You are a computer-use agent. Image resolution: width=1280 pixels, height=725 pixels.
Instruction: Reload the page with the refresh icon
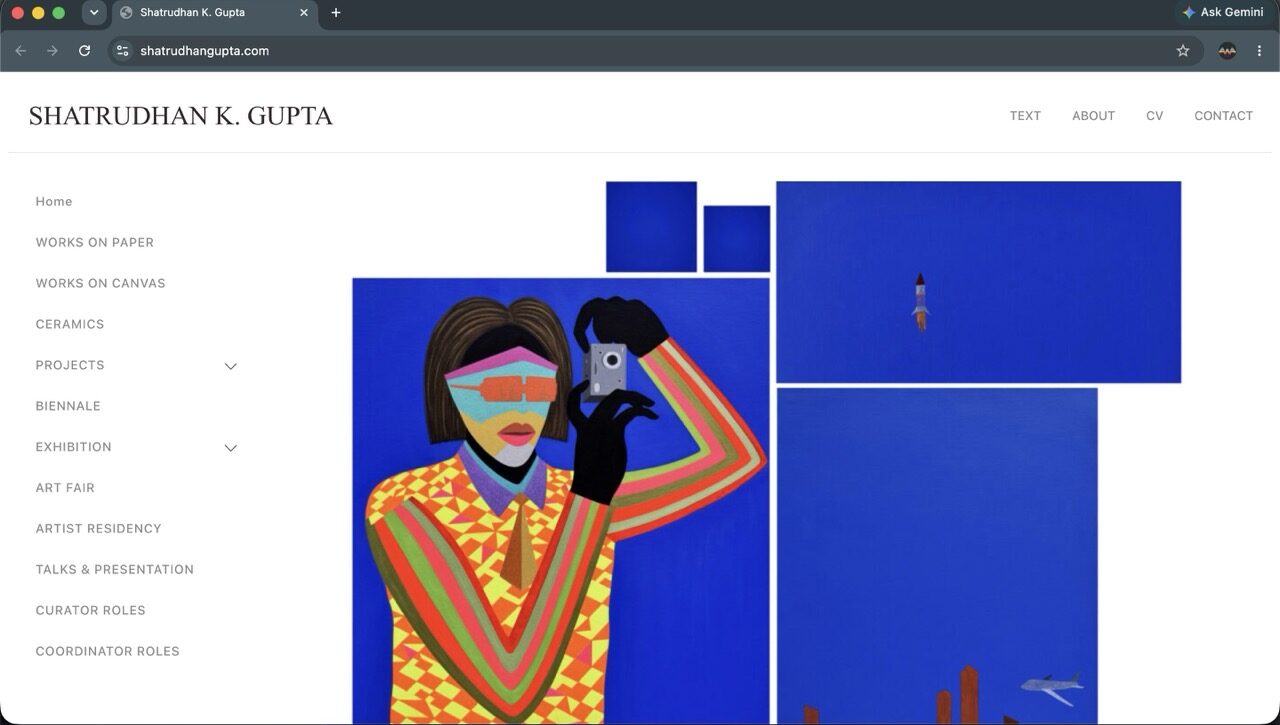tap(85, 51)
